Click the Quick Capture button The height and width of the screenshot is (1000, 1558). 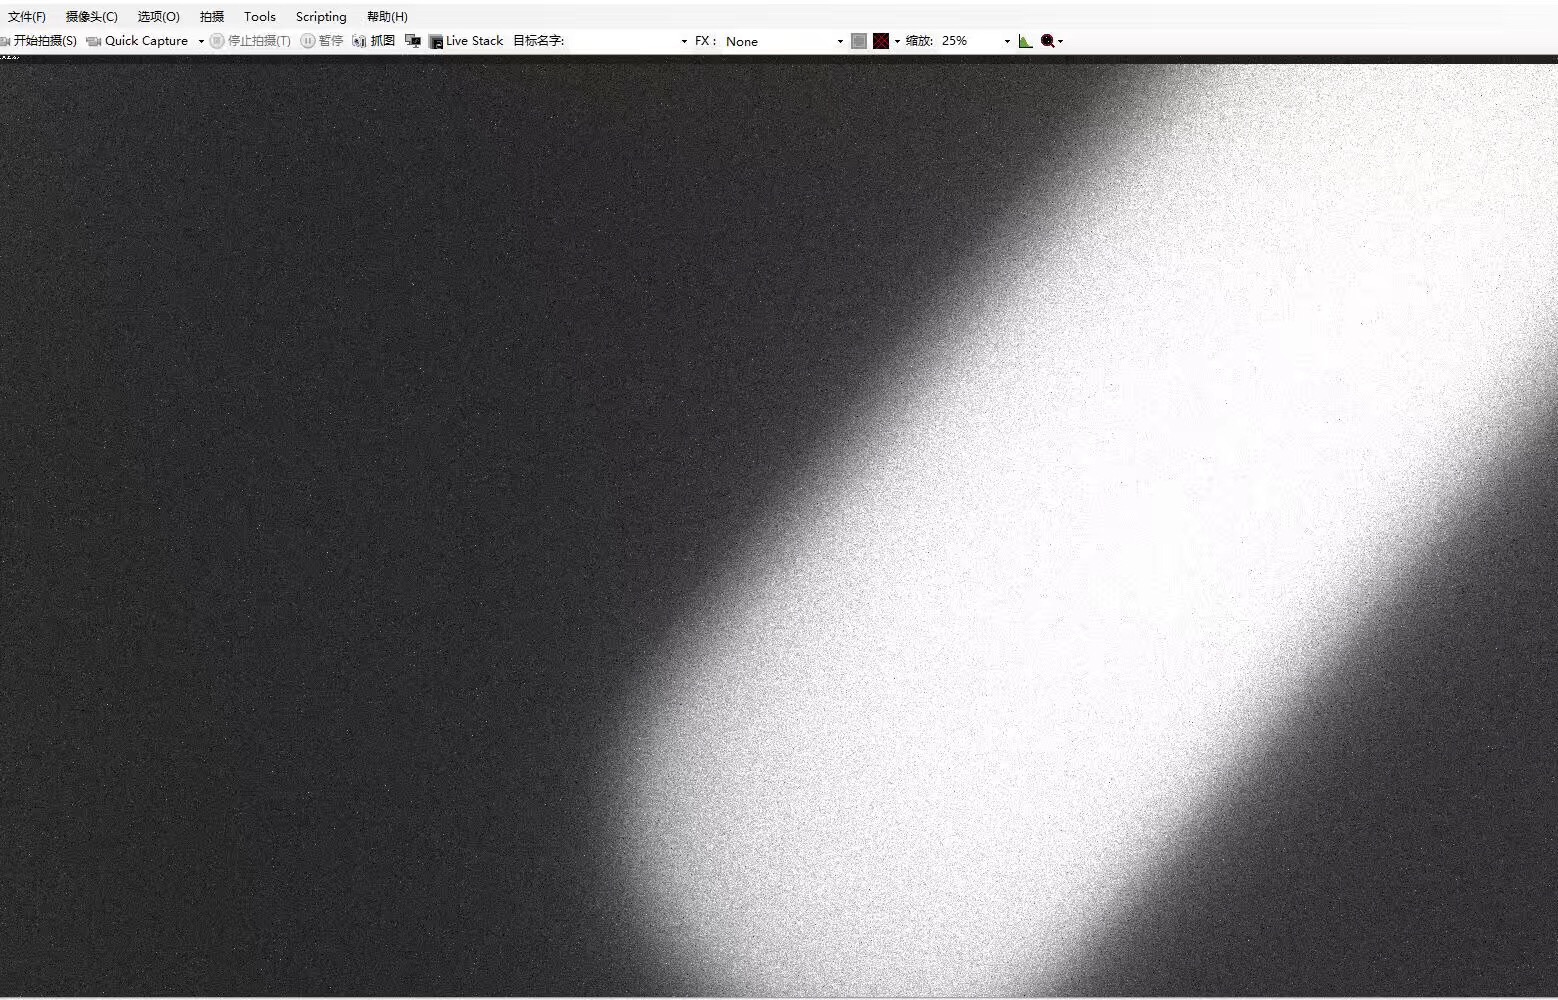point(138,41)
